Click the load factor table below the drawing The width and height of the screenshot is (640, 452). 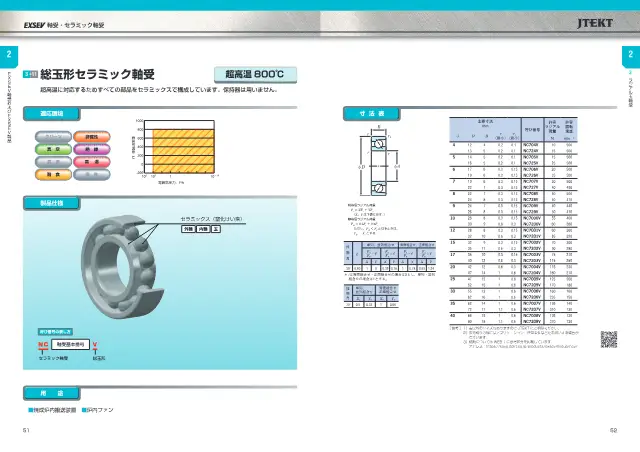tap(390, 256)
